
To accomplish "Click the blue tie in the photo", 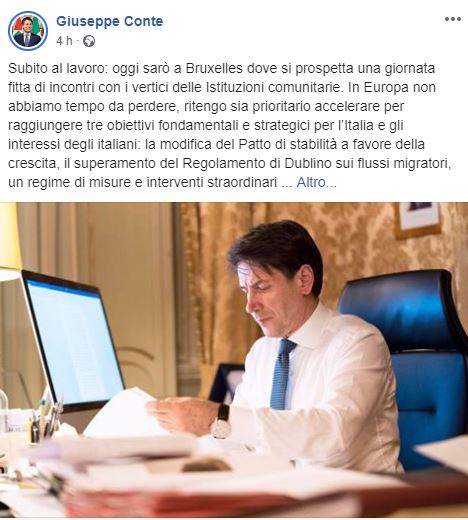I will pos(282,374).
